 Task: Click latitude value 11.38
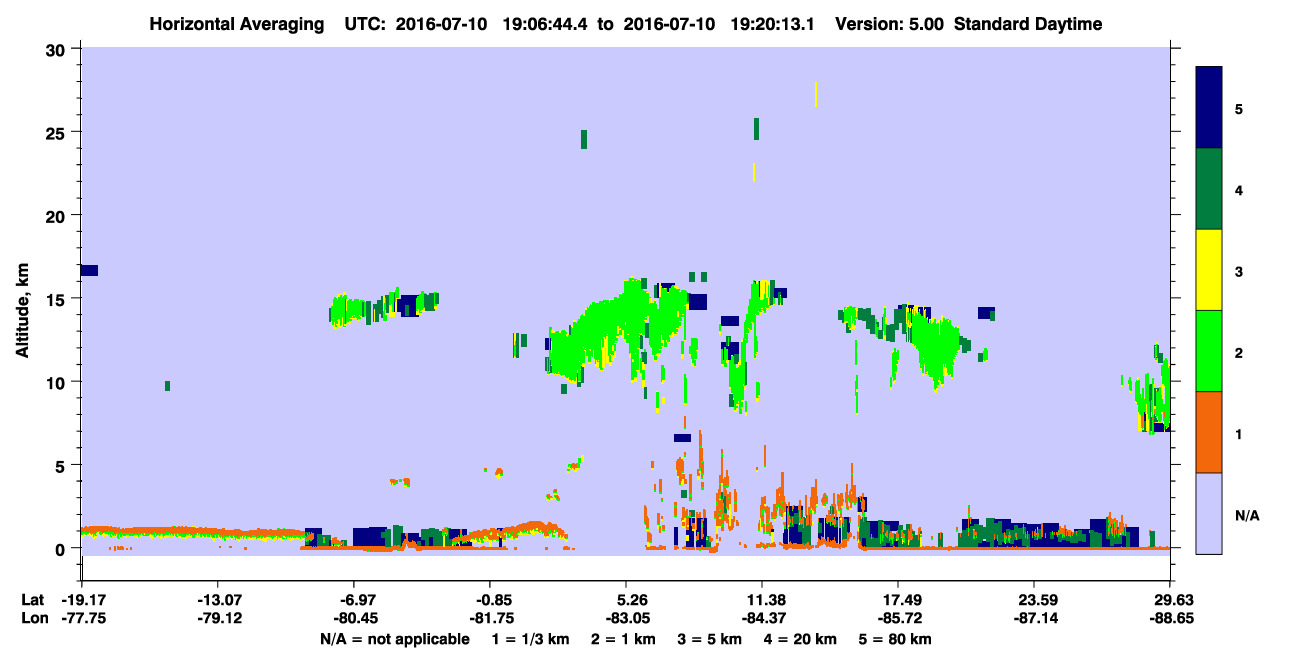pyautogui.click(x=762, y=600)
